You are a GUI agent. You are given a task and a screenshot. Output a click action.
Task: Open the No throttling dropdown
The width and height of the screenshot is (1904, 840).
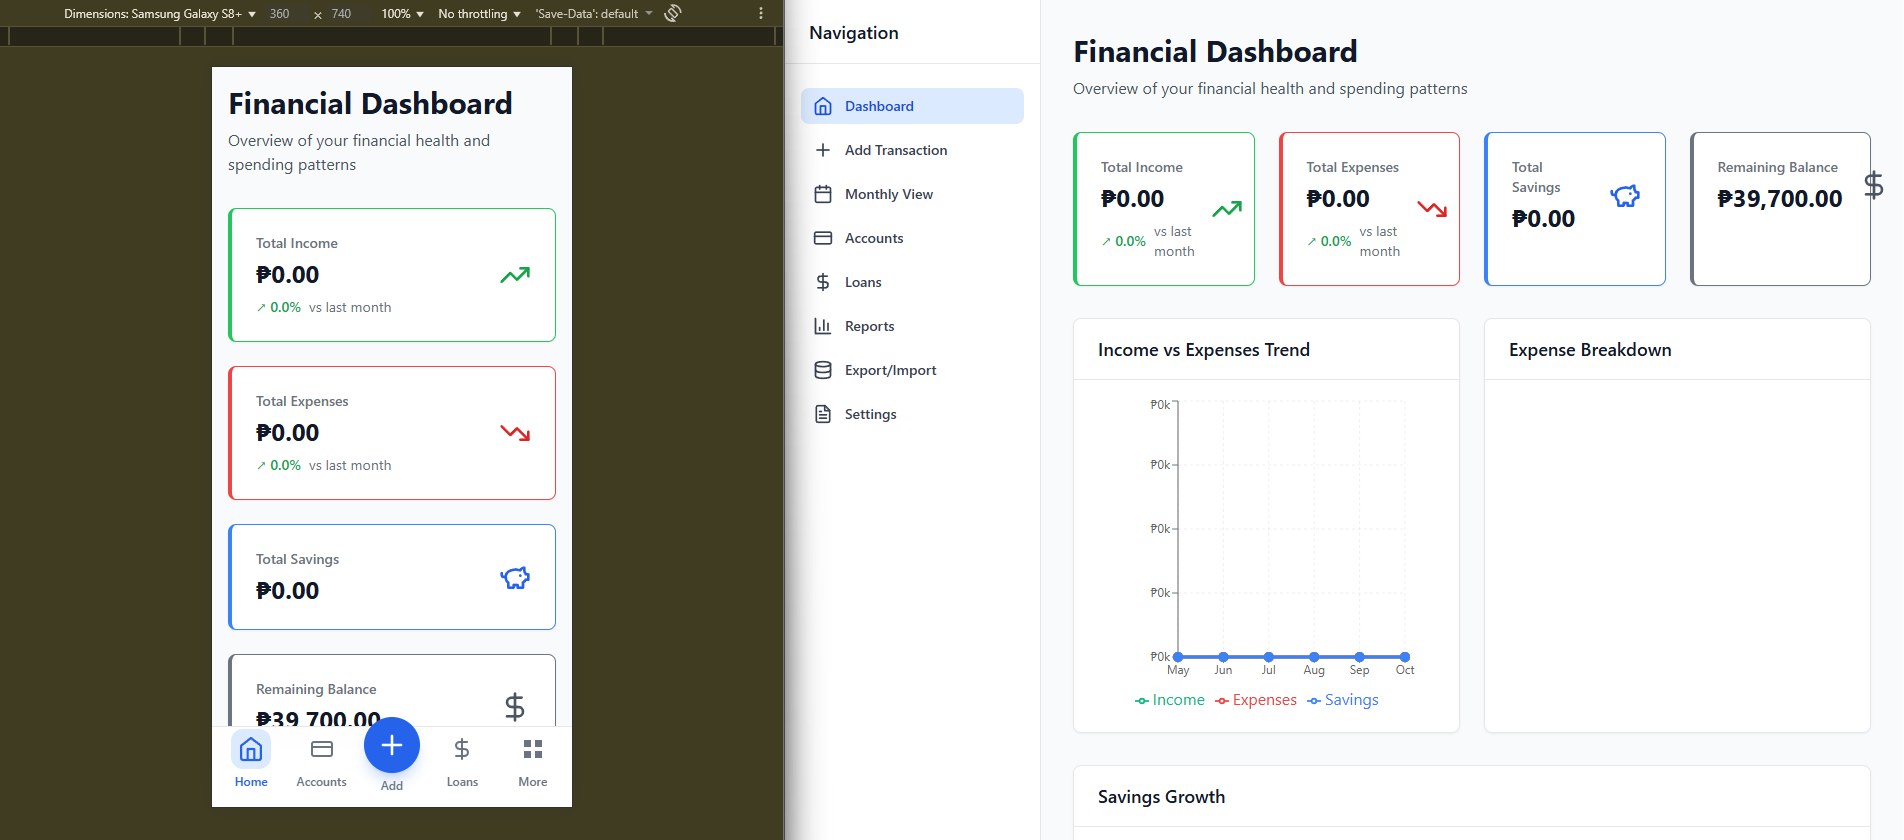tap(479, 14)
